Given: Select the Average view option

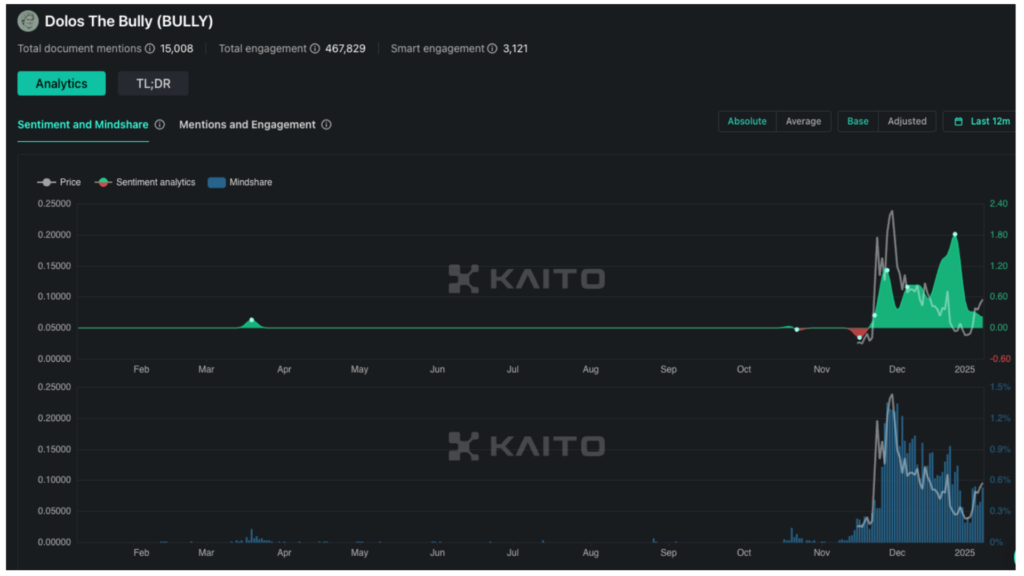Looking at the screenshot, I should tap(803, 121).
